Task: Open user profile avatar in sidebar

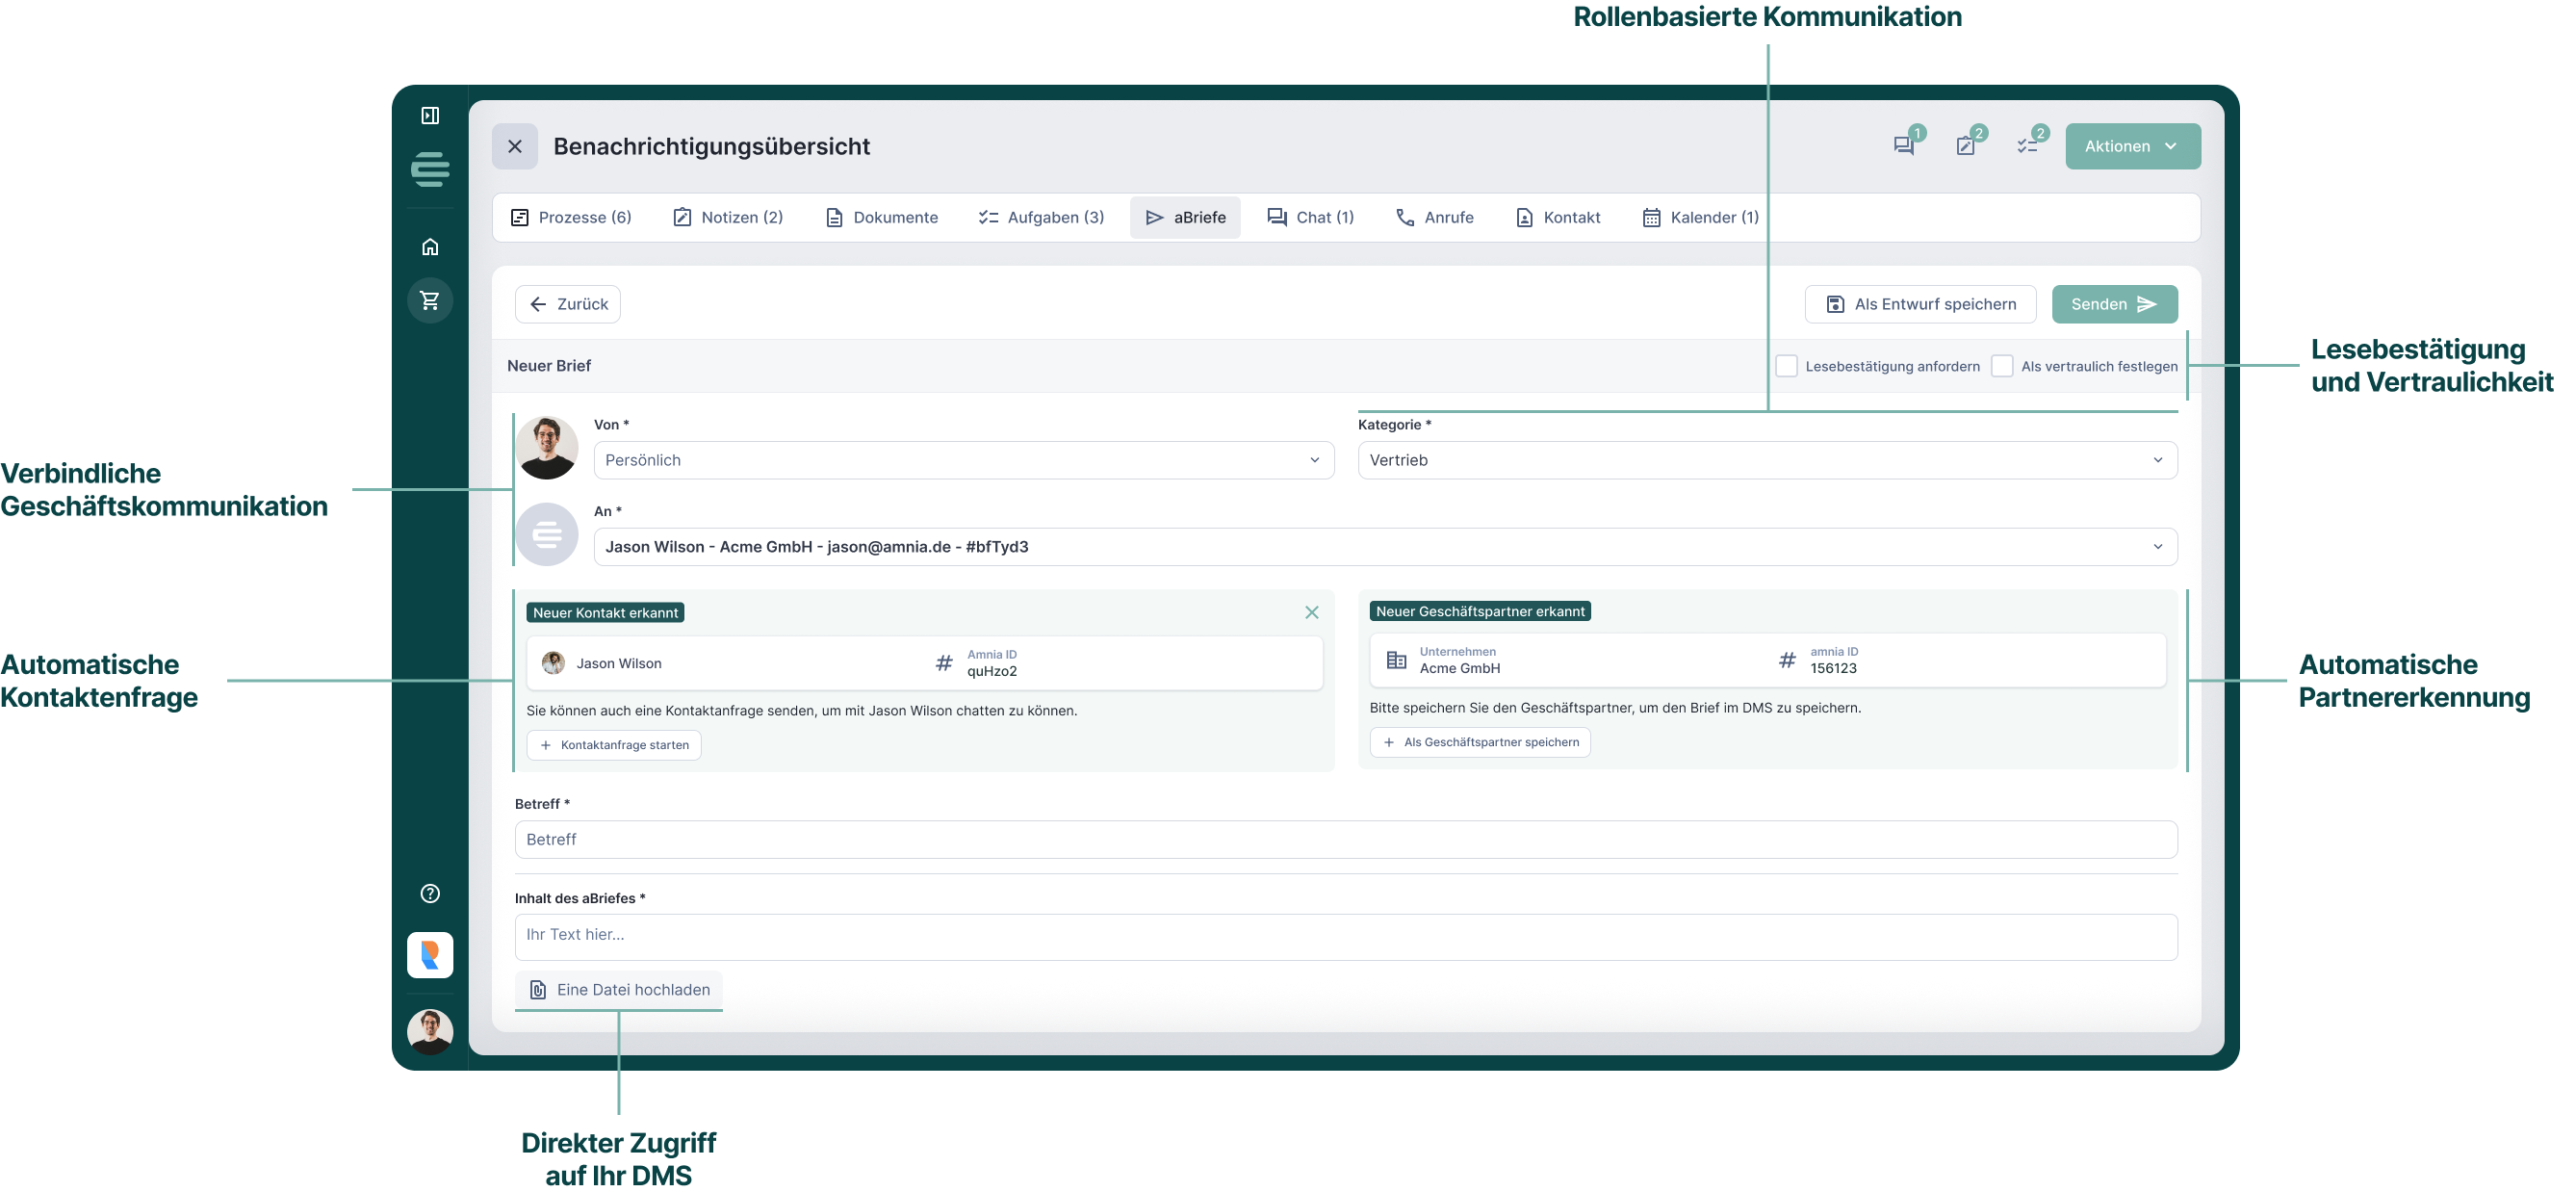Action: (x=430, y=1031)
